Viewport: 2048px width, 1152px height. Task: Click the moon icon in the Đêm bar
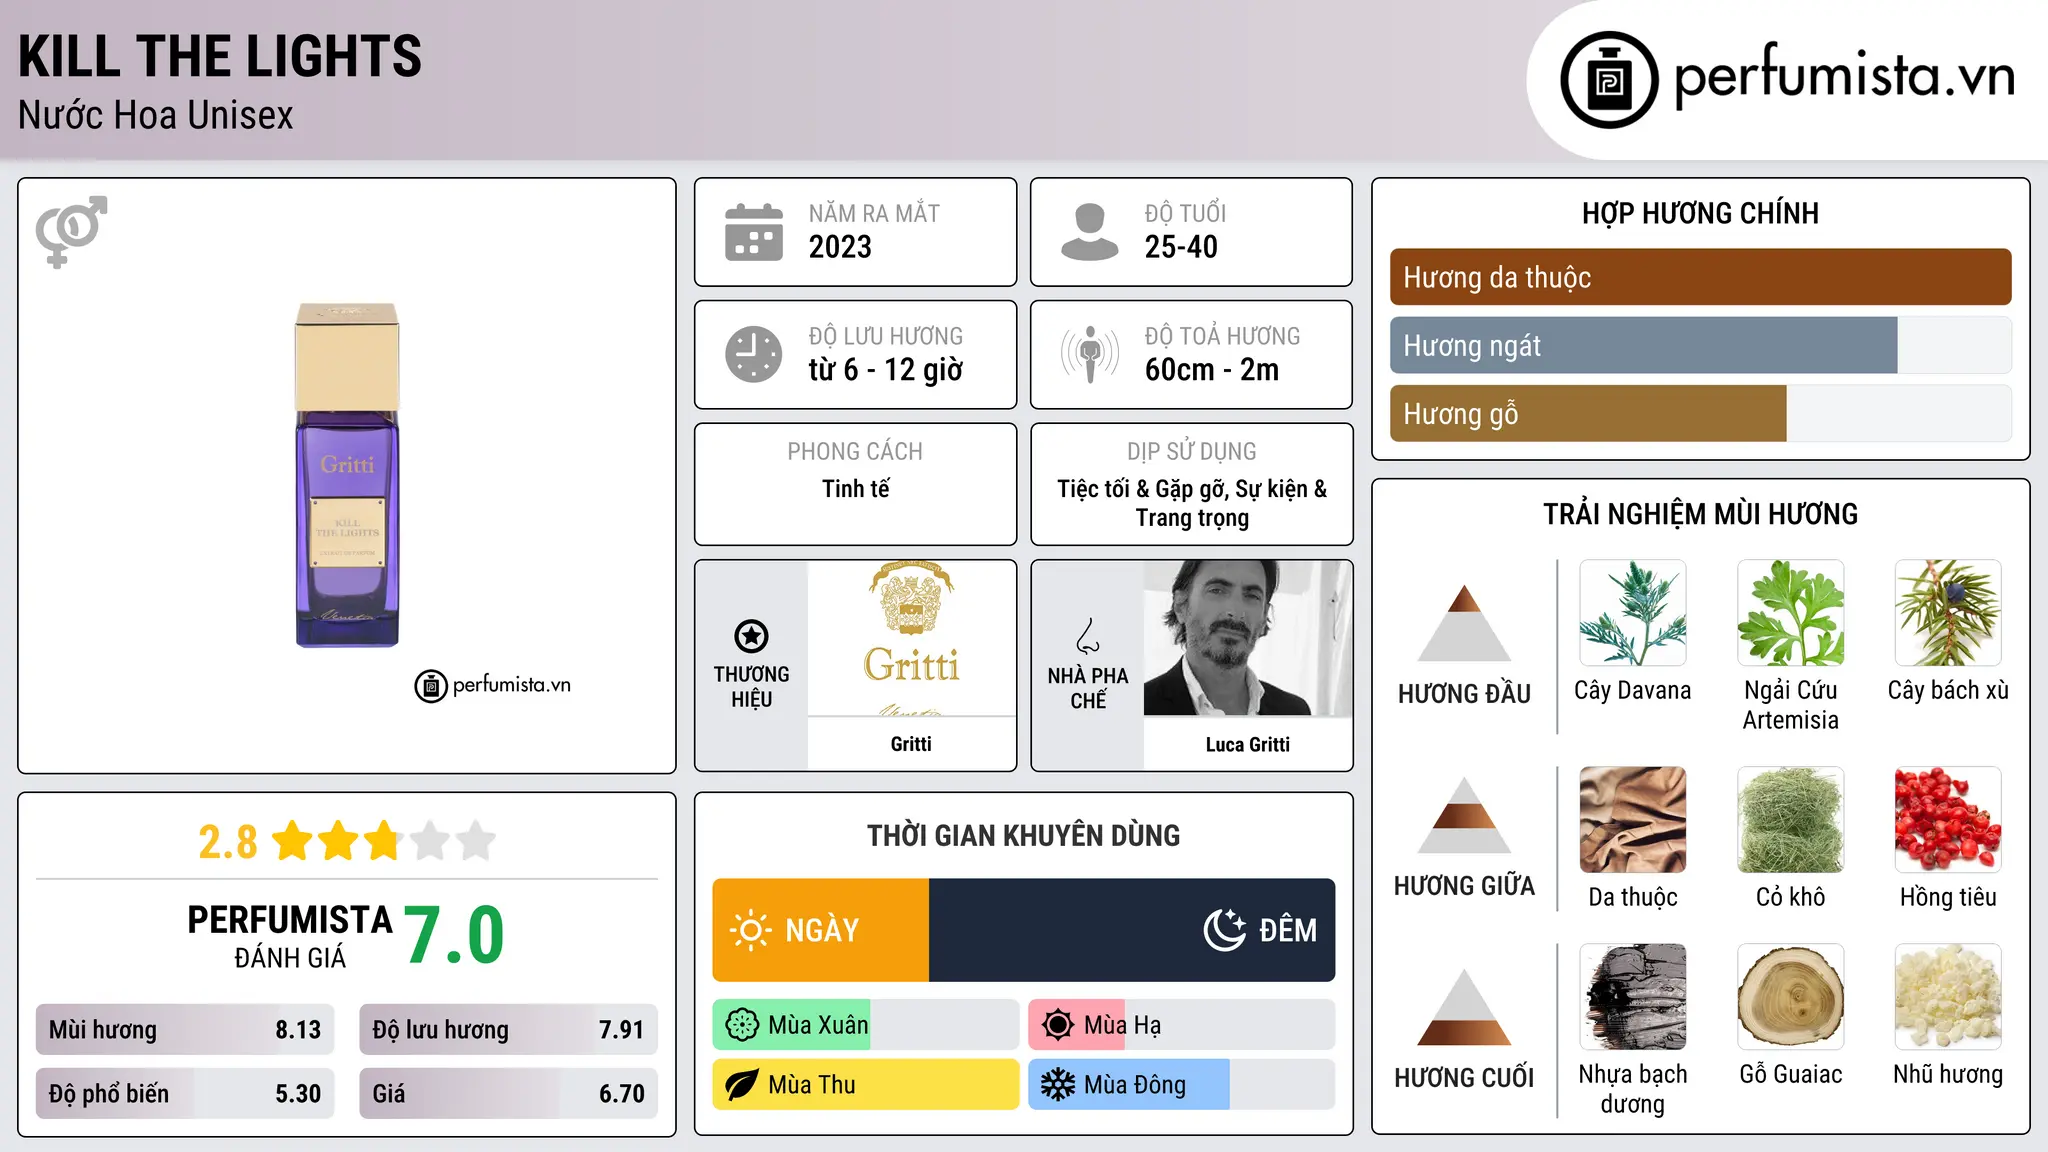(x=1224, y=930)
